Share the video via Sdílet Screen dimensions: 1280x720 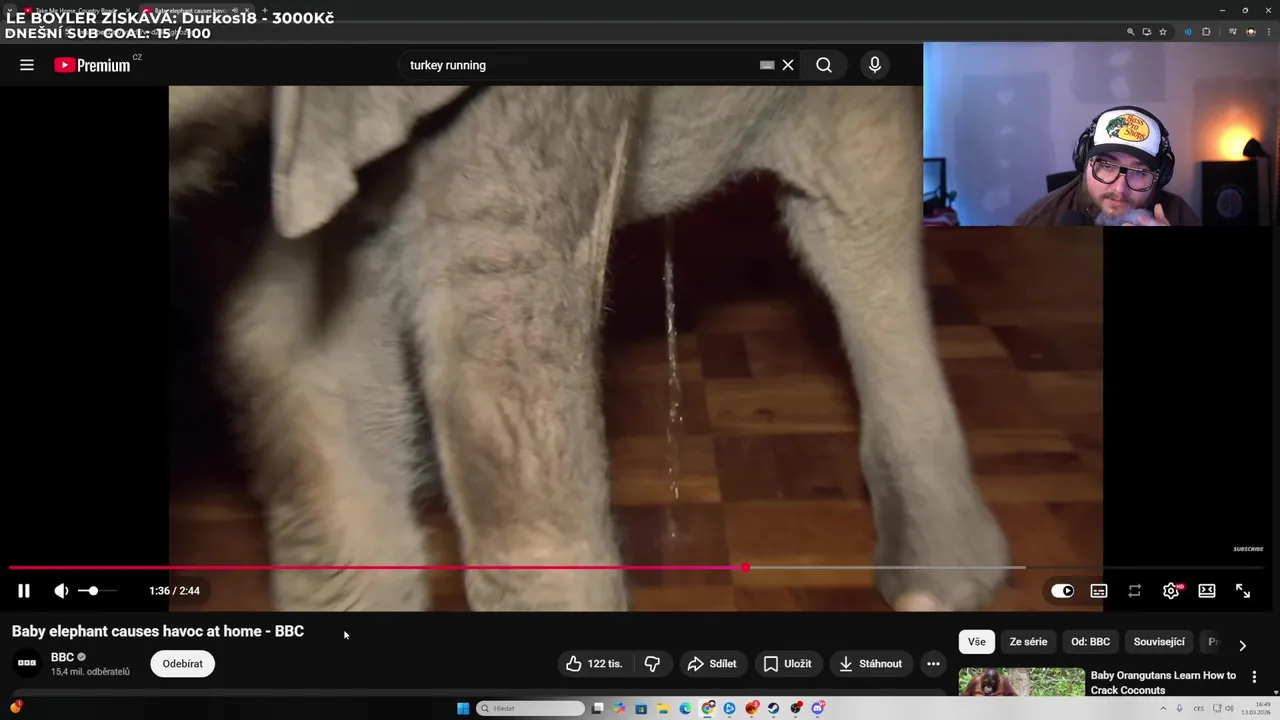(x=712, y=663)
